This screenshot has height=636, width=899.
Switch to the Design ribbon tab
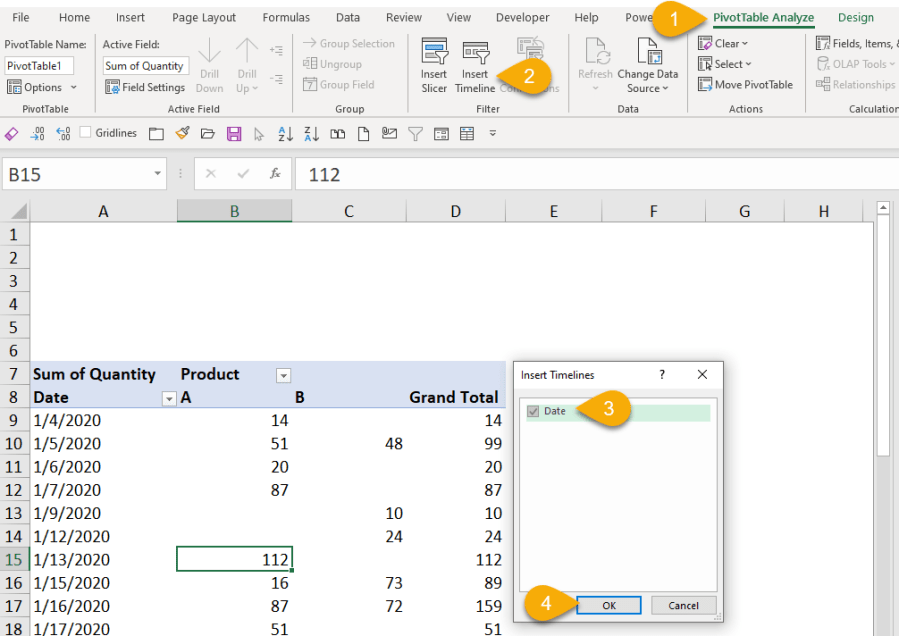coord(855,17)
